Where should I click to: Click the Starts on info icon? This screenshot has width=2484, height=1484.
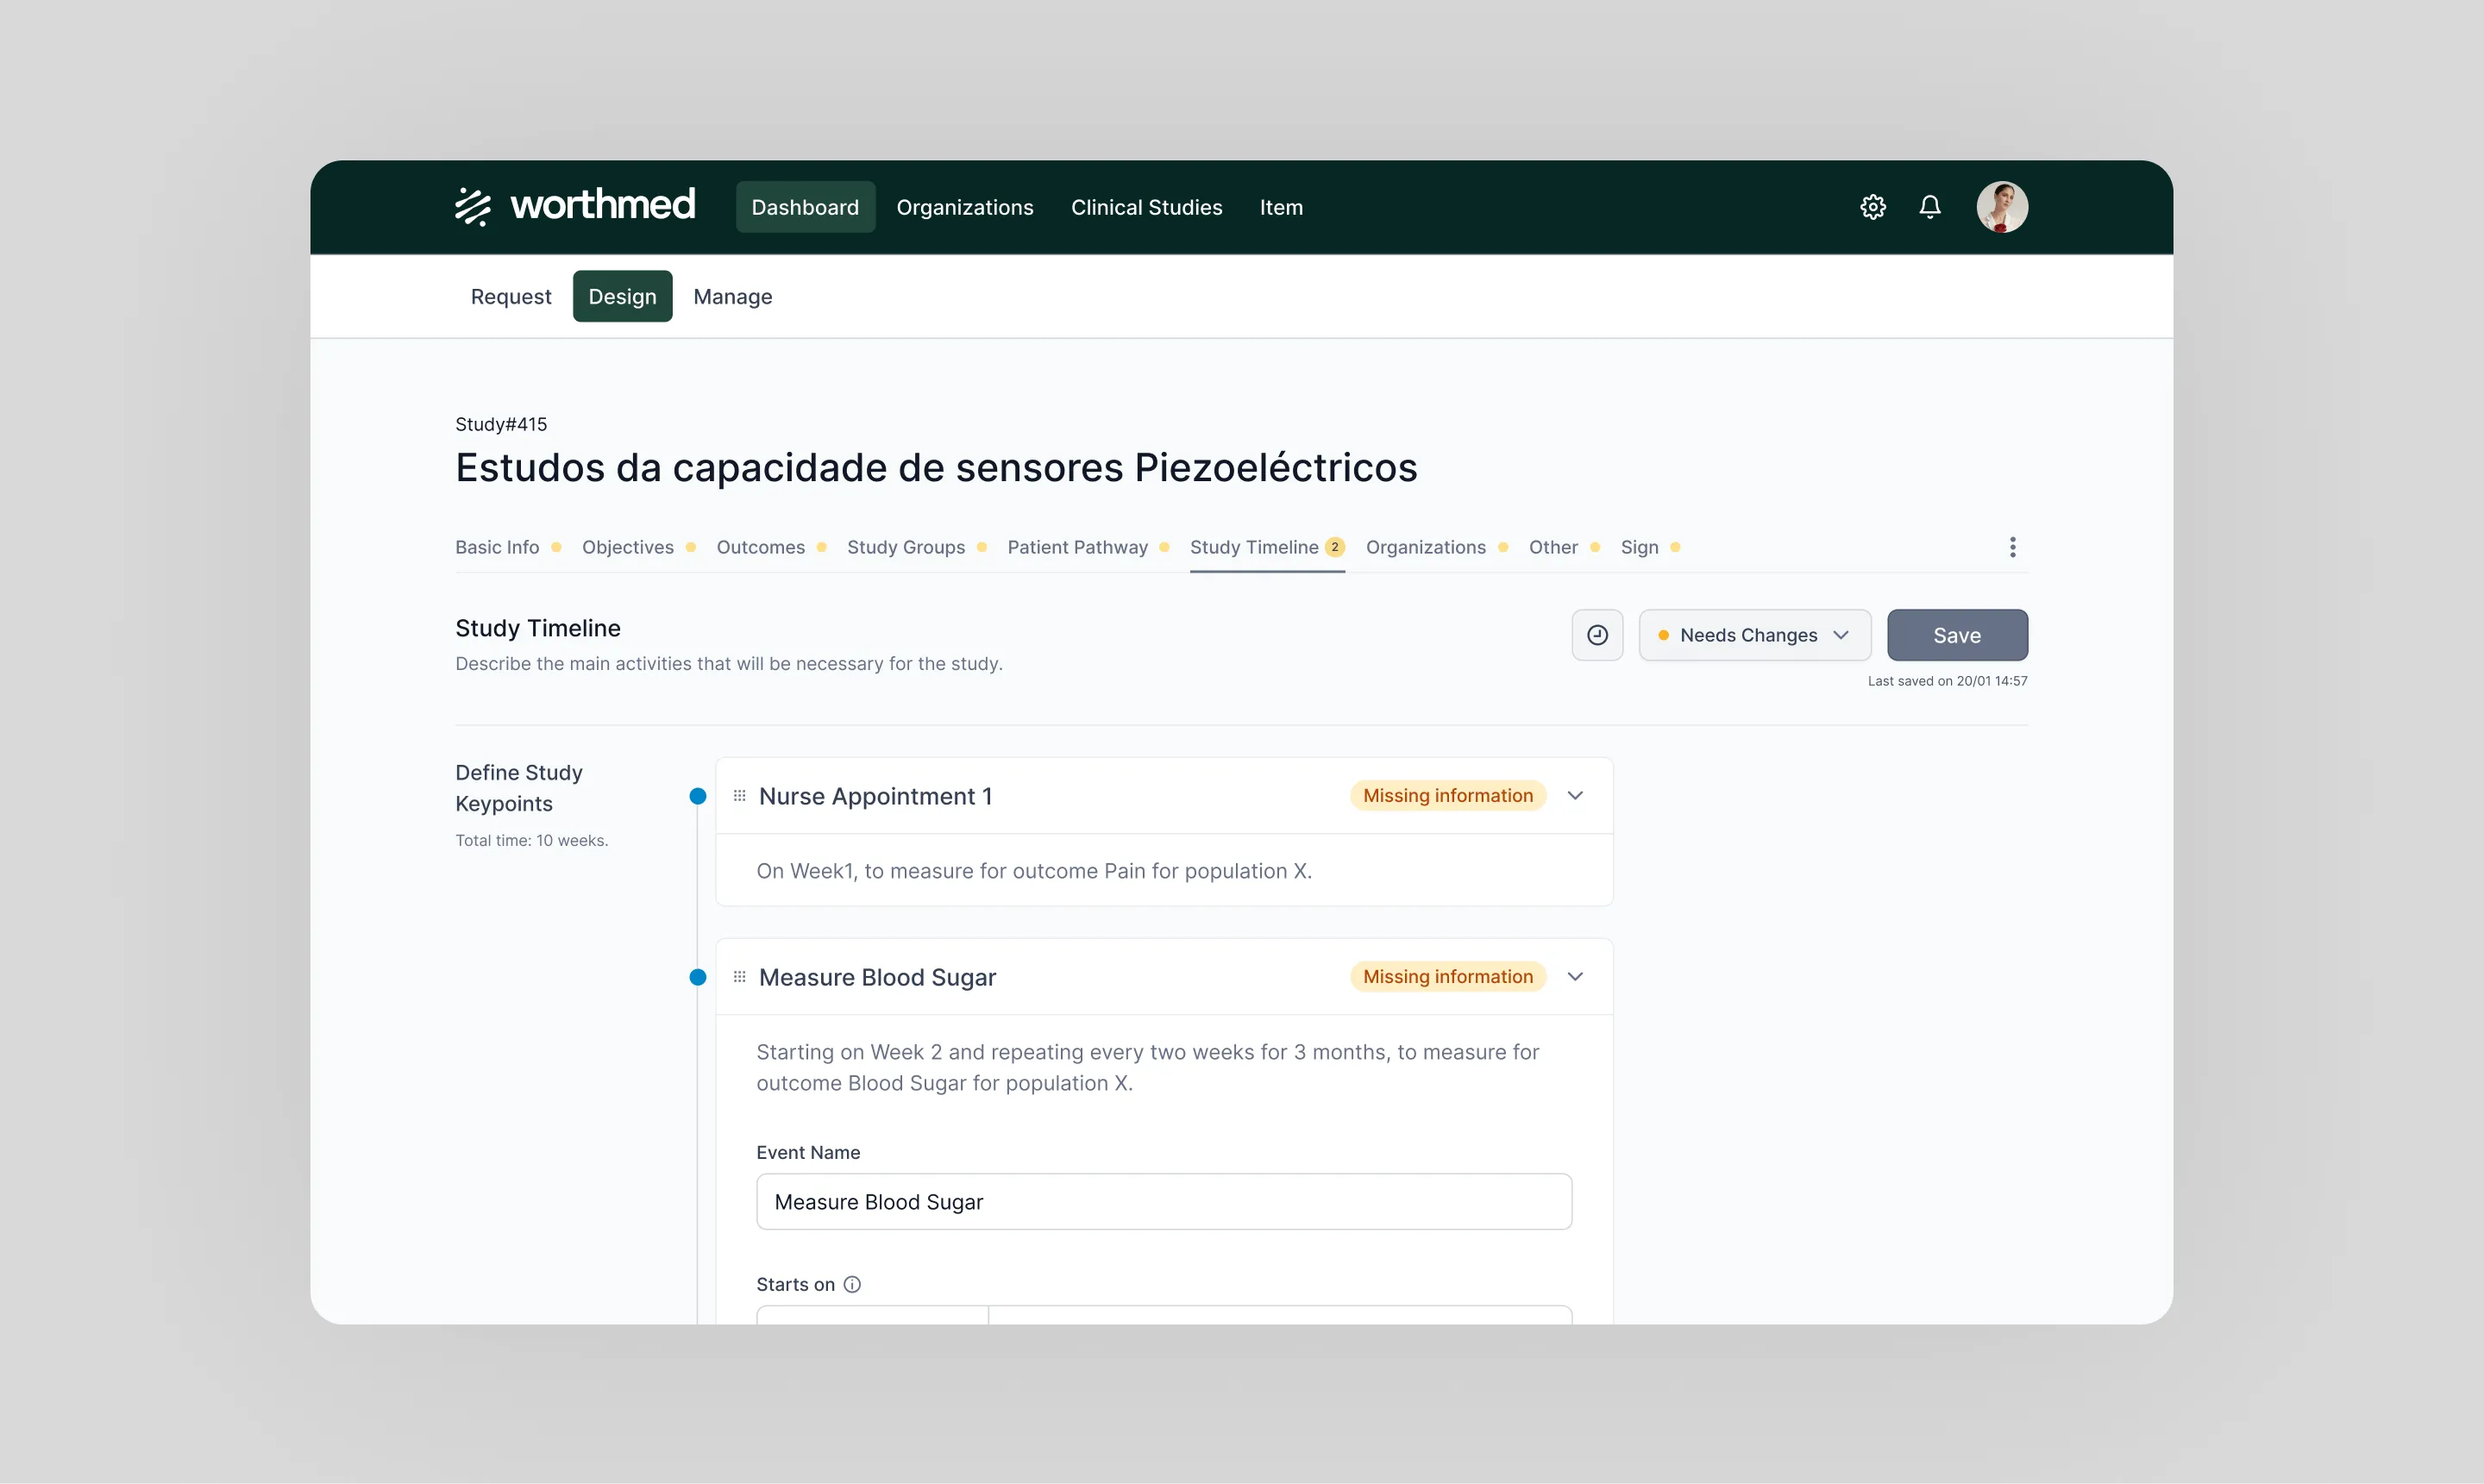[x=852, y=1284]
